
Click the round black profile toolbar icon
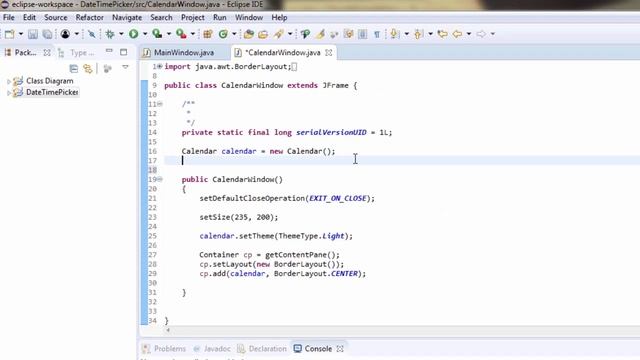(65, 34)
